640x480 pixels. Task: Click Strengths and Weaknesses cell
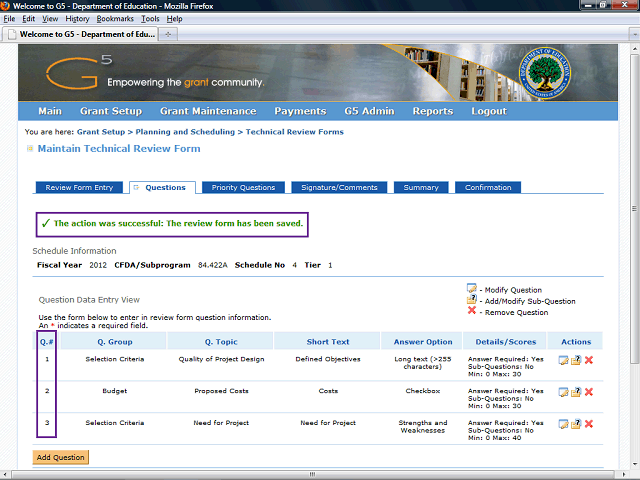[x=422, y=427]
